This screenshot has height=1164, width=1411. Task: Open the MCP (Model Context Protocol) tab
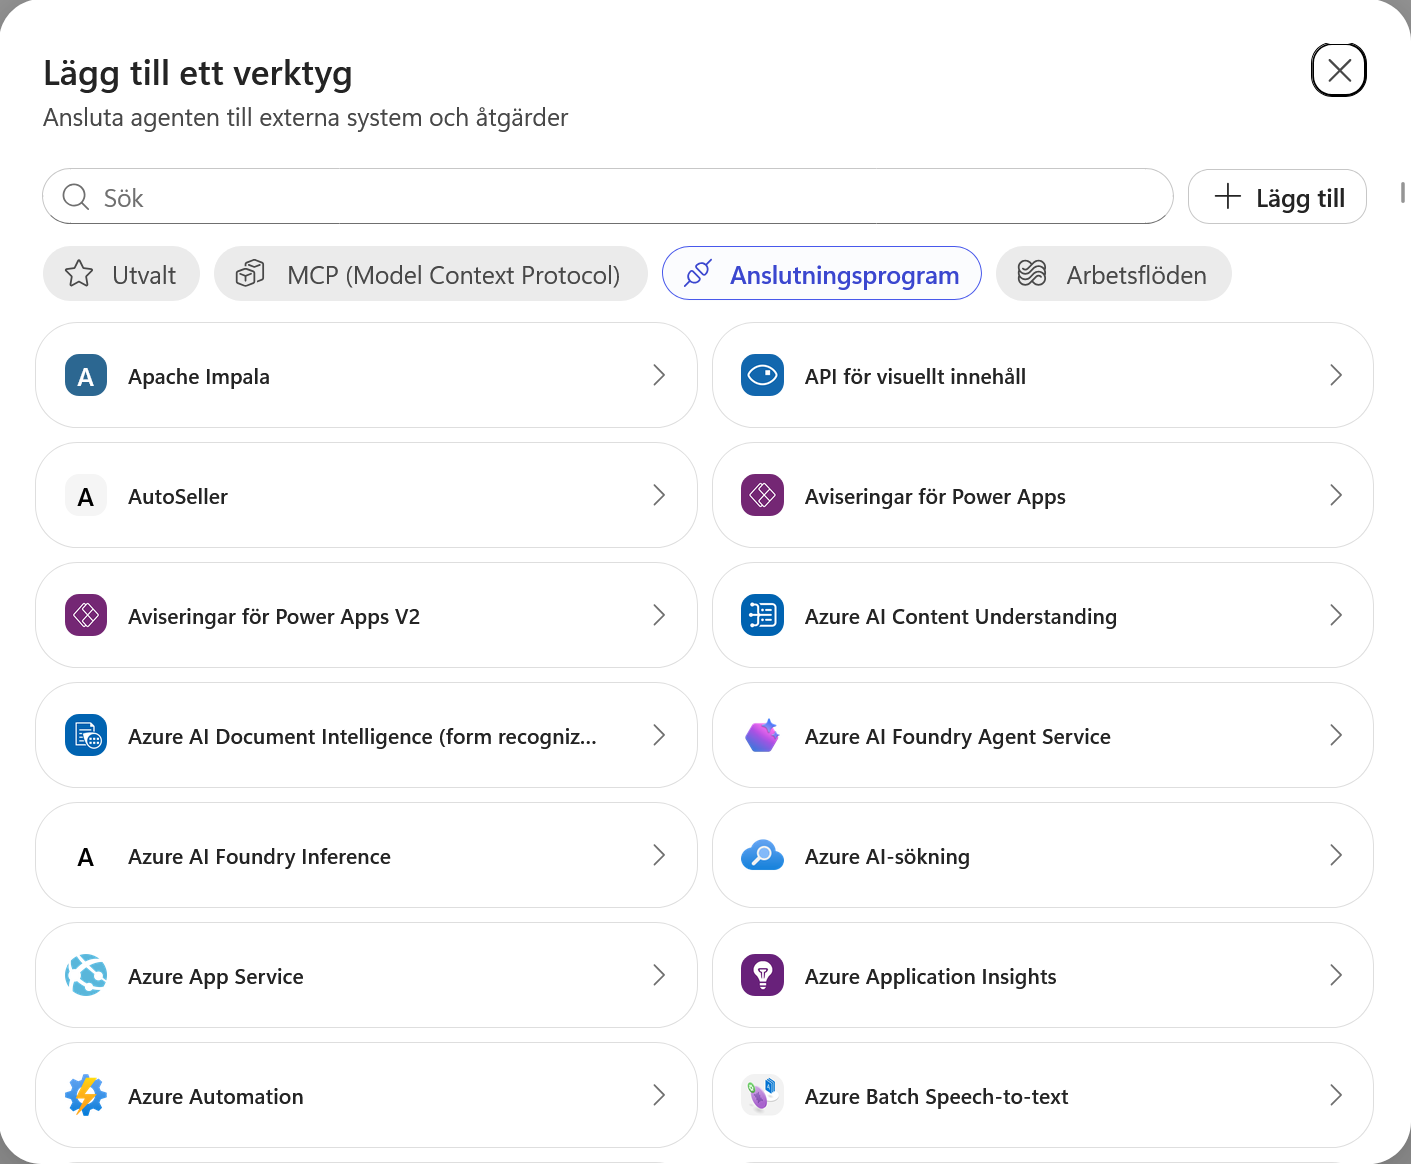(x=431, y=274)
